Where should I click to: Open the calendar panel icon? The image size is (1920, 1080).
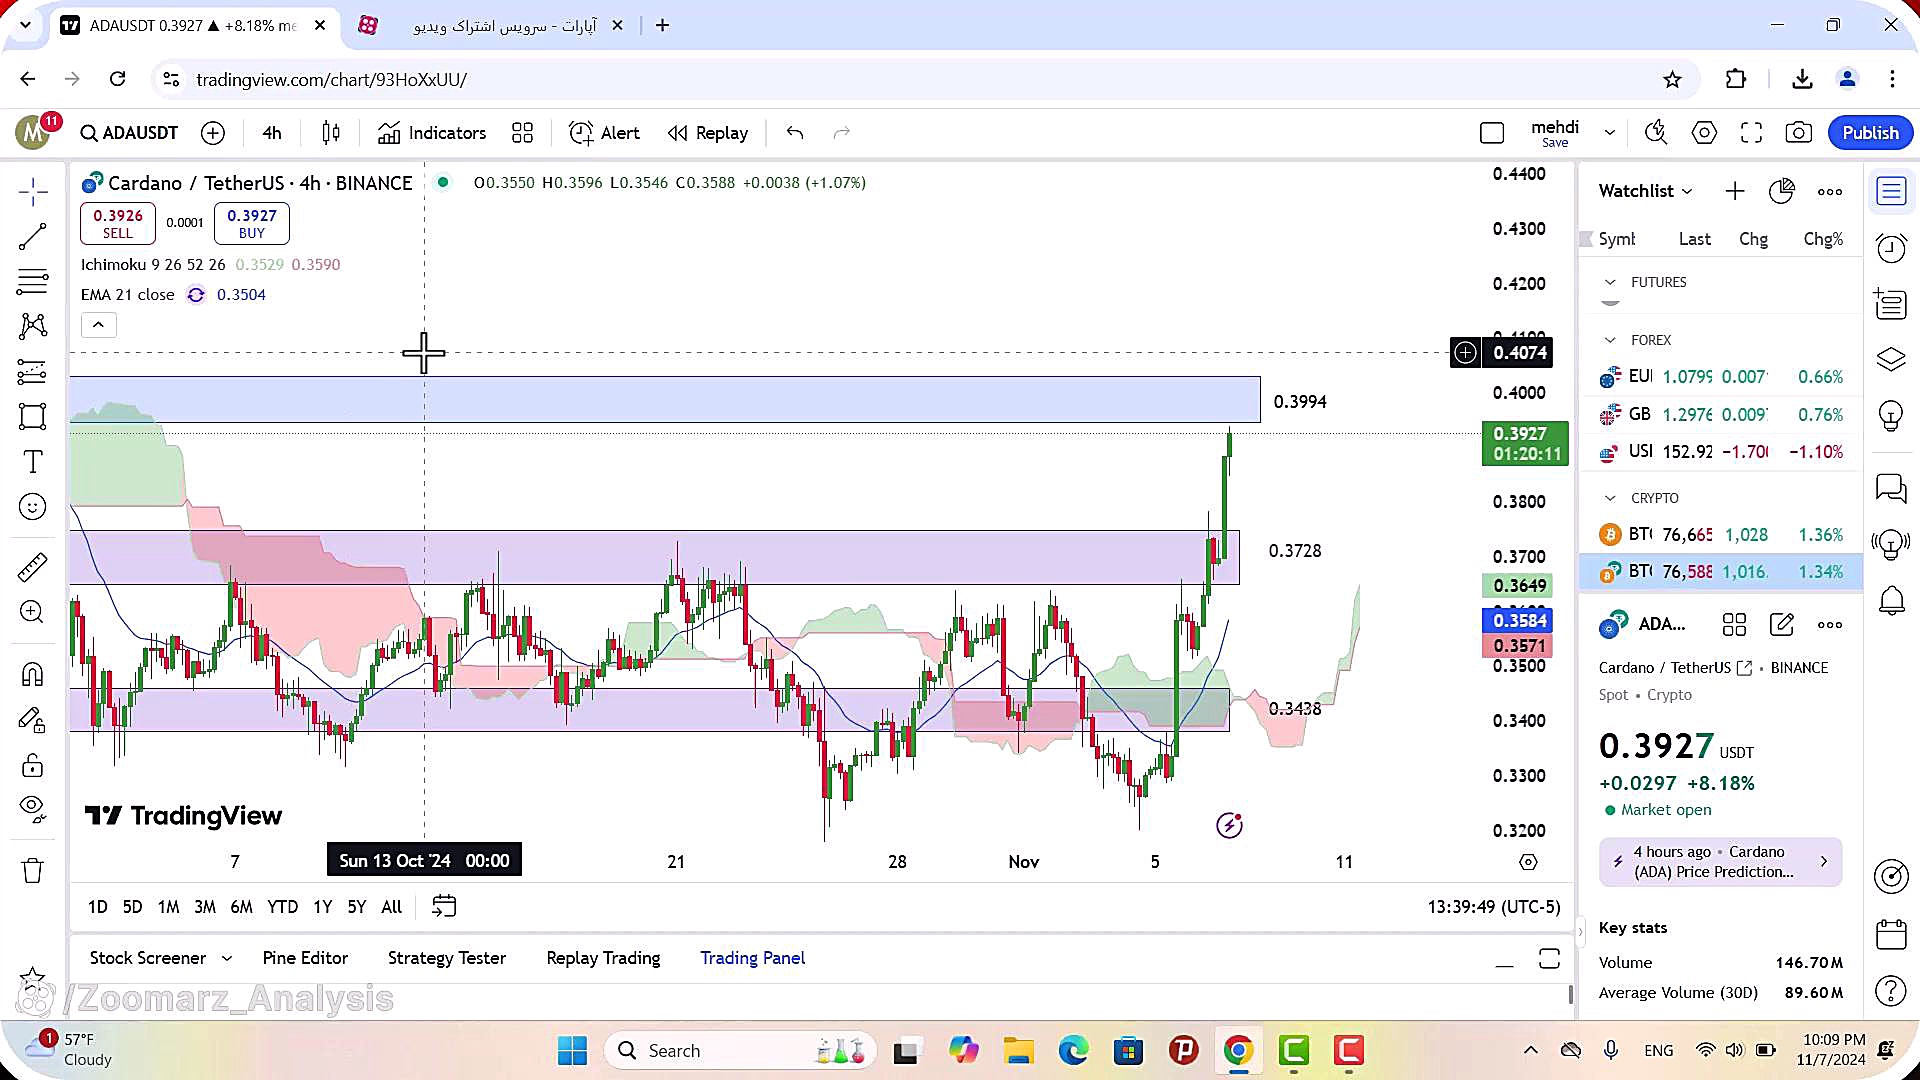(1891, 934)
